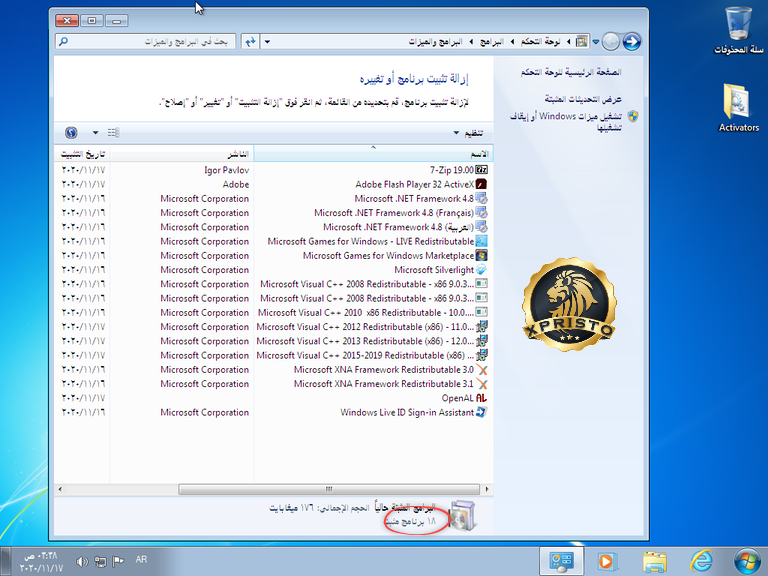Click the Games for Windows Marketplace icon
This screenshot has width=768, height=576.
(481, 255)
